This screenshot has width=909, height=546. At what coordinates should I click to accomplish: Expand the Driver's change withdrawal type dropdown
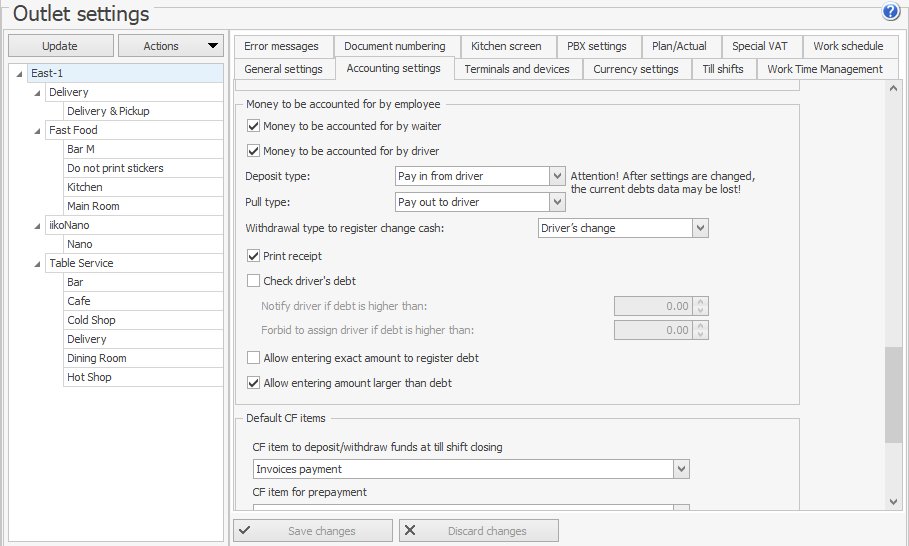(x=700, y=228)
